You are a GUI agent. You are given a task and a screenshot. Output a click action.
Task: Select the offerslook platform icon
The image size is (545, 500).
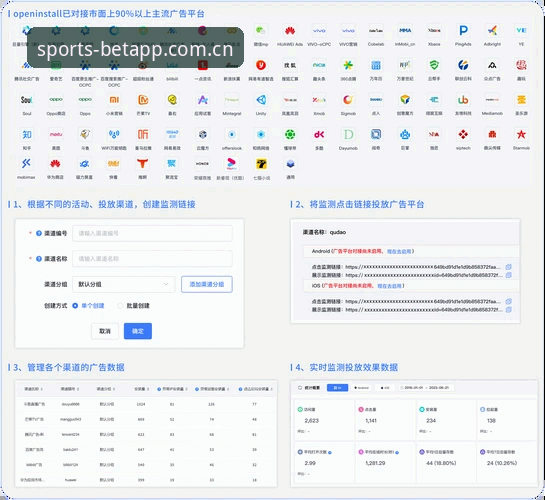231,134
